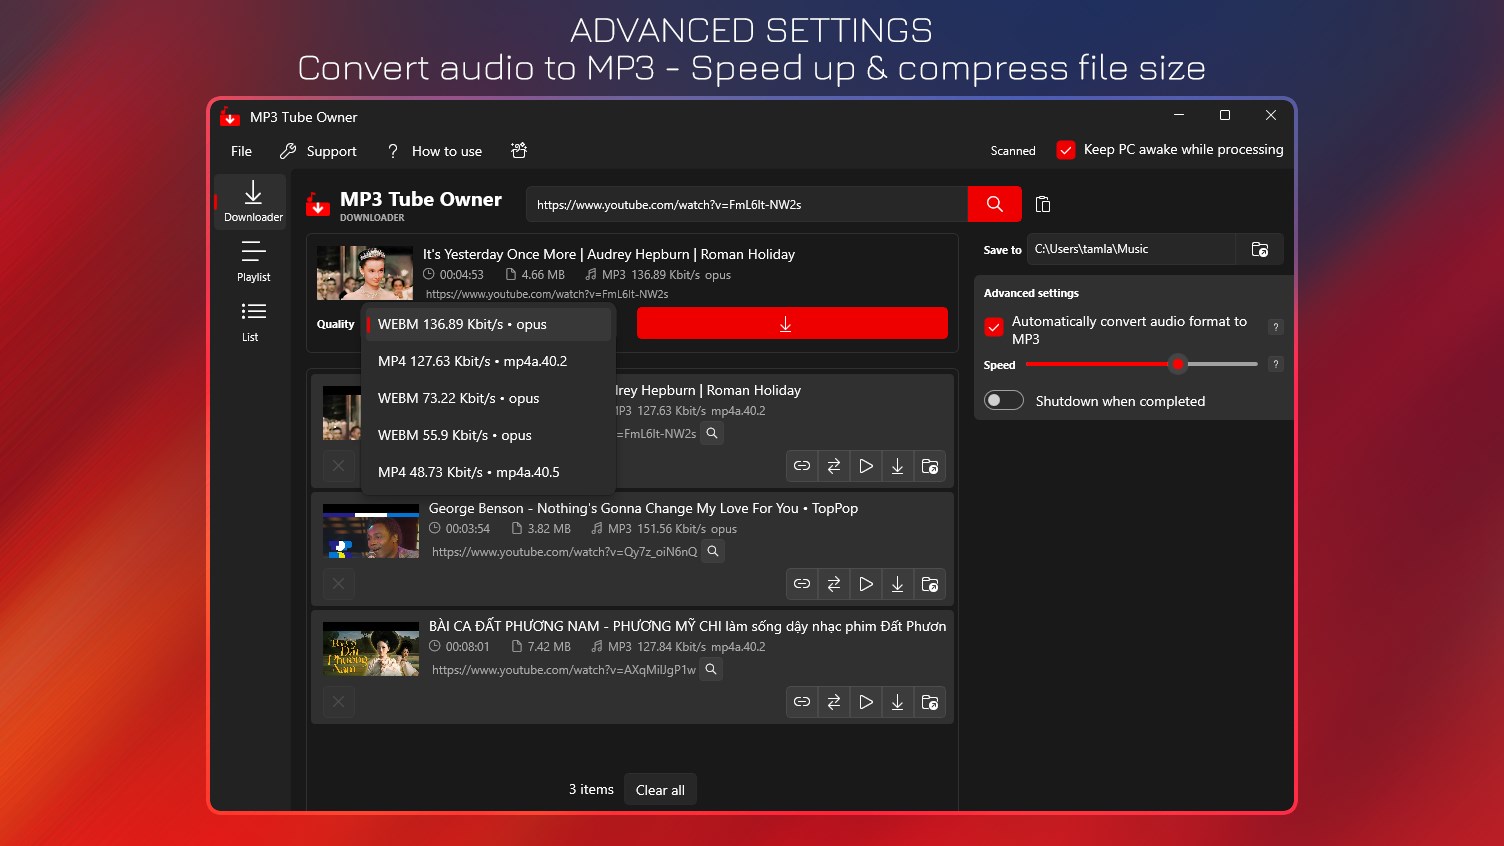
Task: Click the paste-from-clipboard icon beside the search bar
Action: pos(1043,204)
